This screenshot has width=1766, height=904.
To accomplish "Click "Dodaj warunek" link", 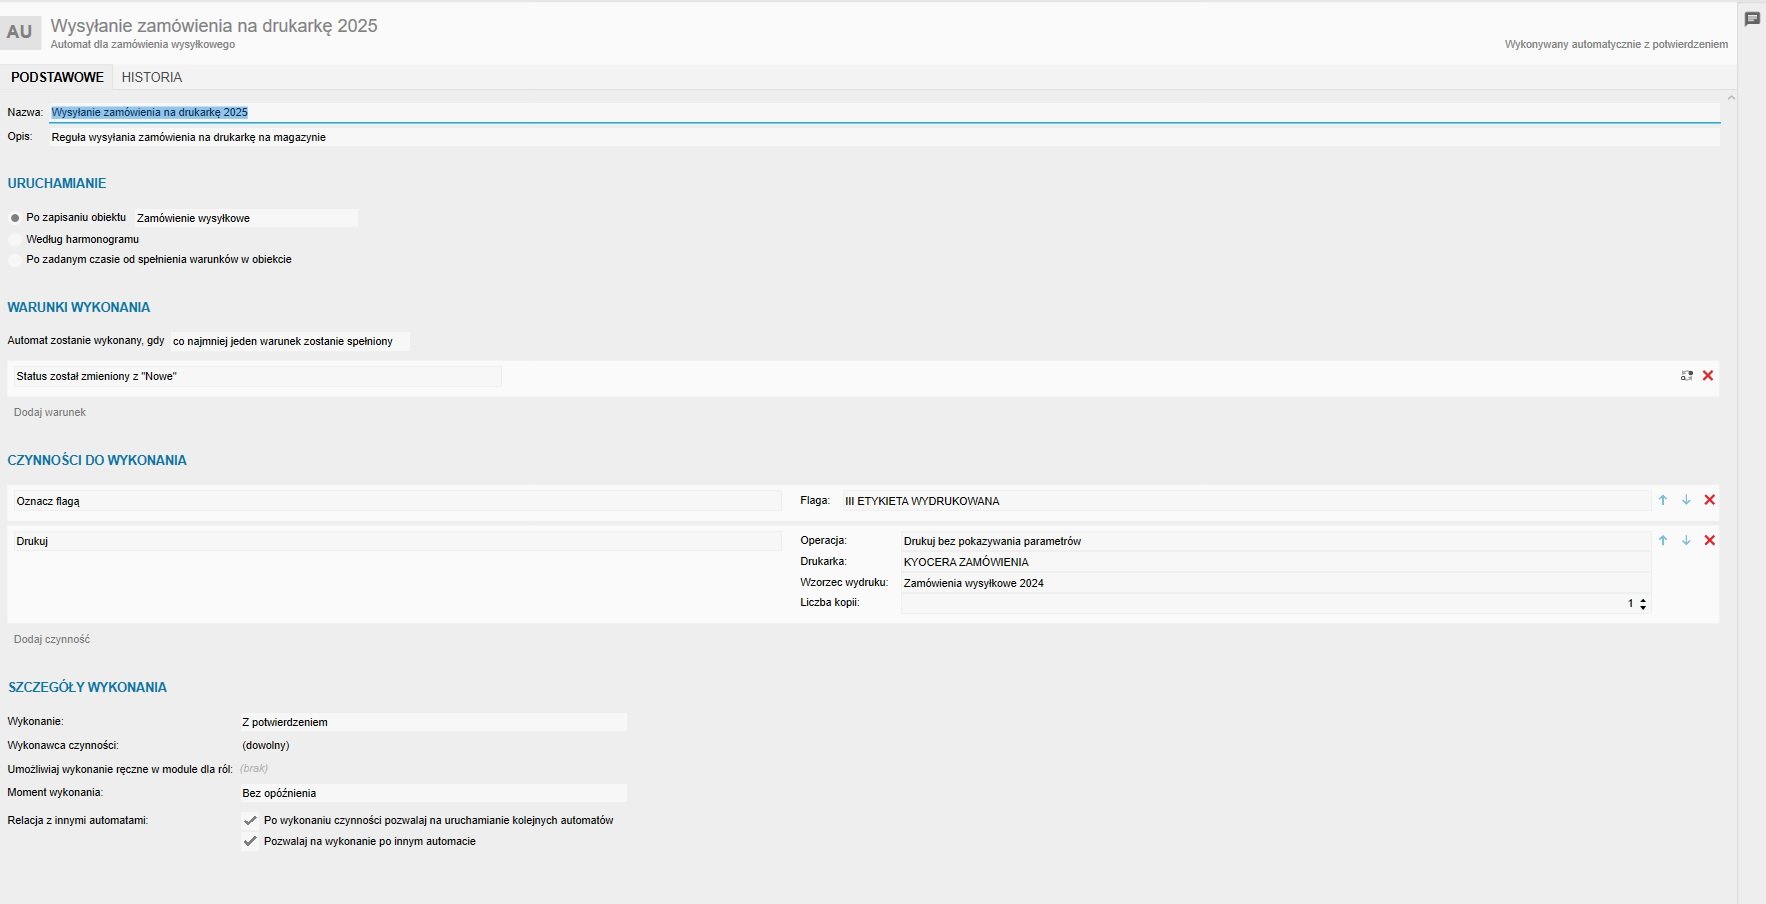I will pos(50,412).
